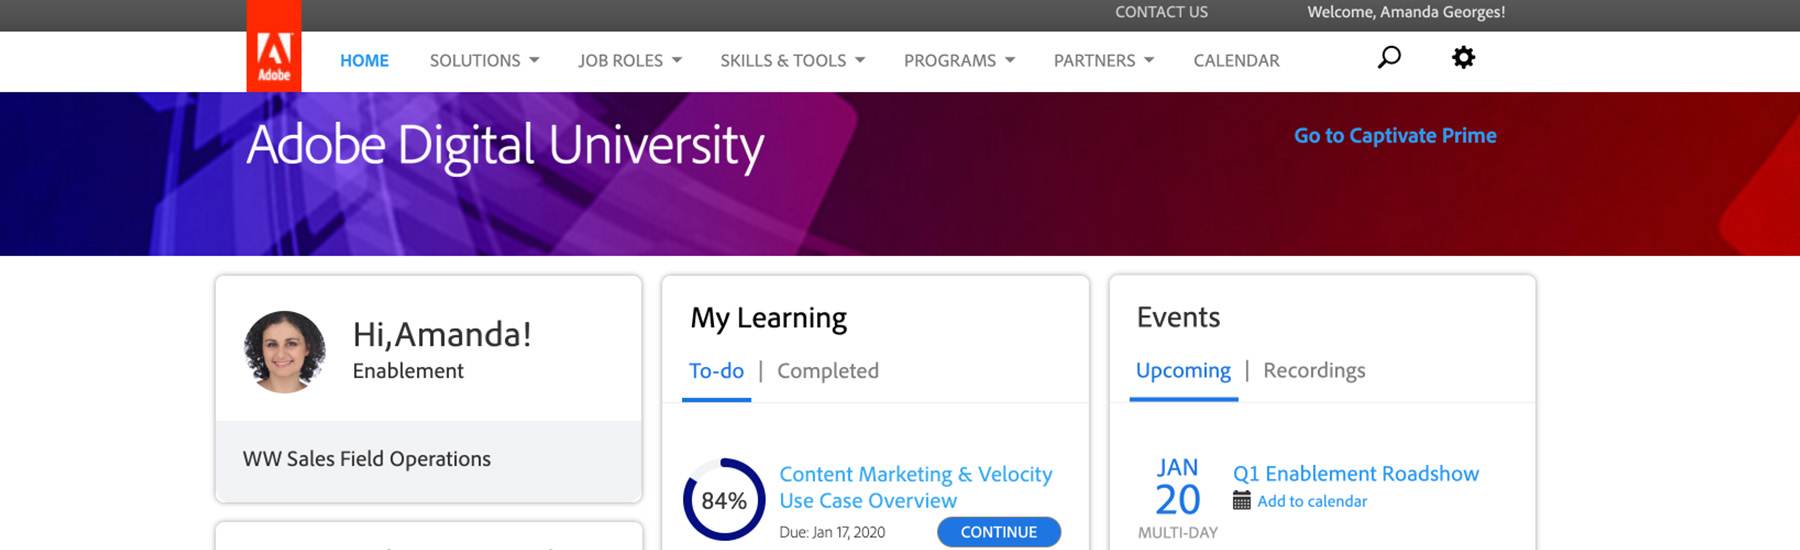Viewport: 1800px width, 550px height.
Task: Go to the Home menu item
Action: point(364,61)
